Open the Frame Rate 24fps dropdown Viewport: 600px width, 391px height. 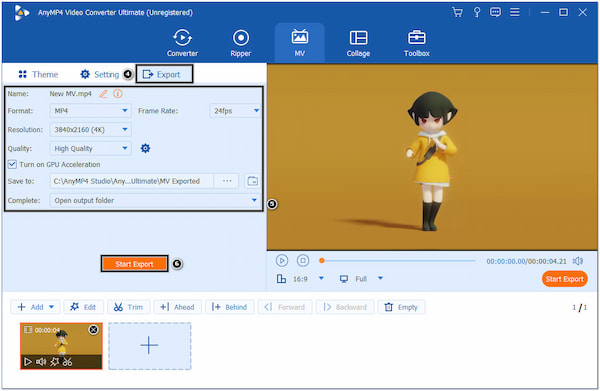[235, 111]
